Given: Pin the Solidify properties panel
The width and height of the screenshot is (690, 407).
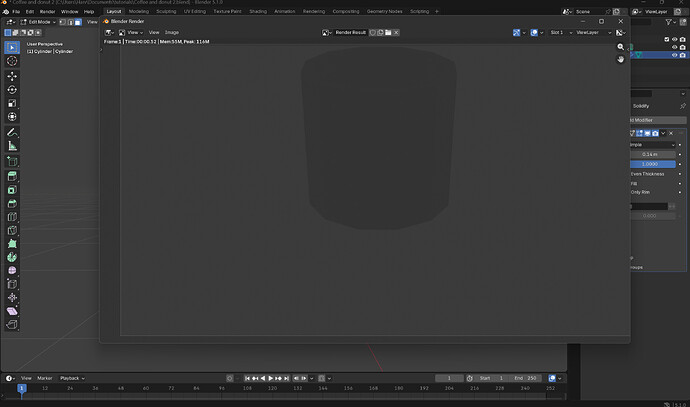Looking at the screenshot, I should 683,106.
